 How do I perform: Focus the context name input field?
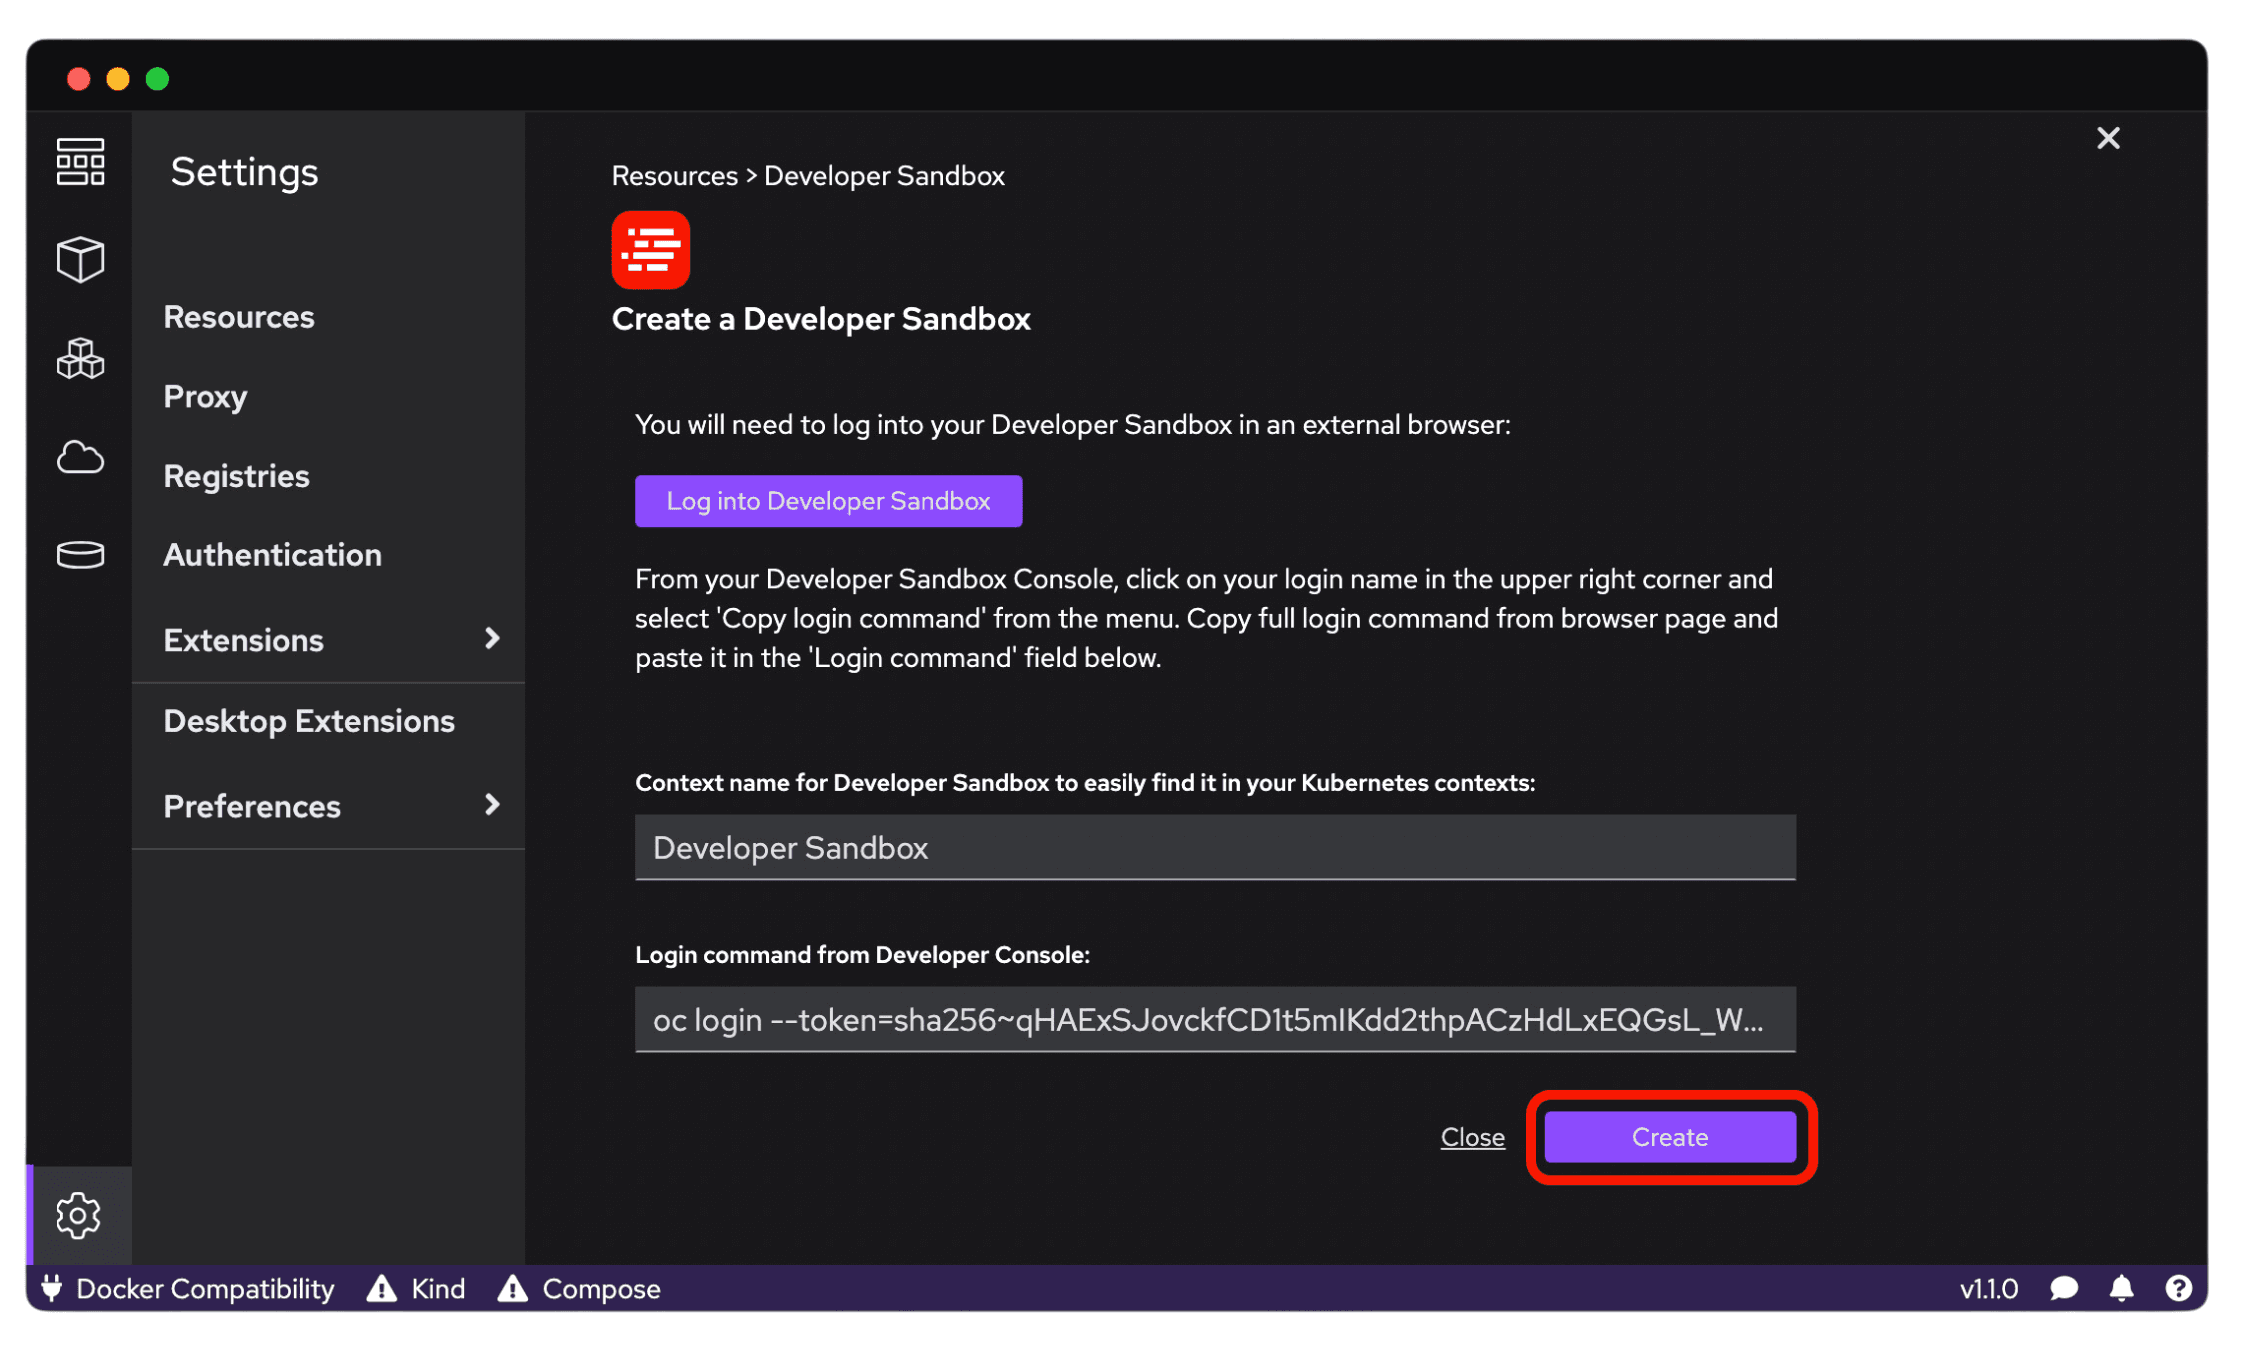click(1215, 848)
